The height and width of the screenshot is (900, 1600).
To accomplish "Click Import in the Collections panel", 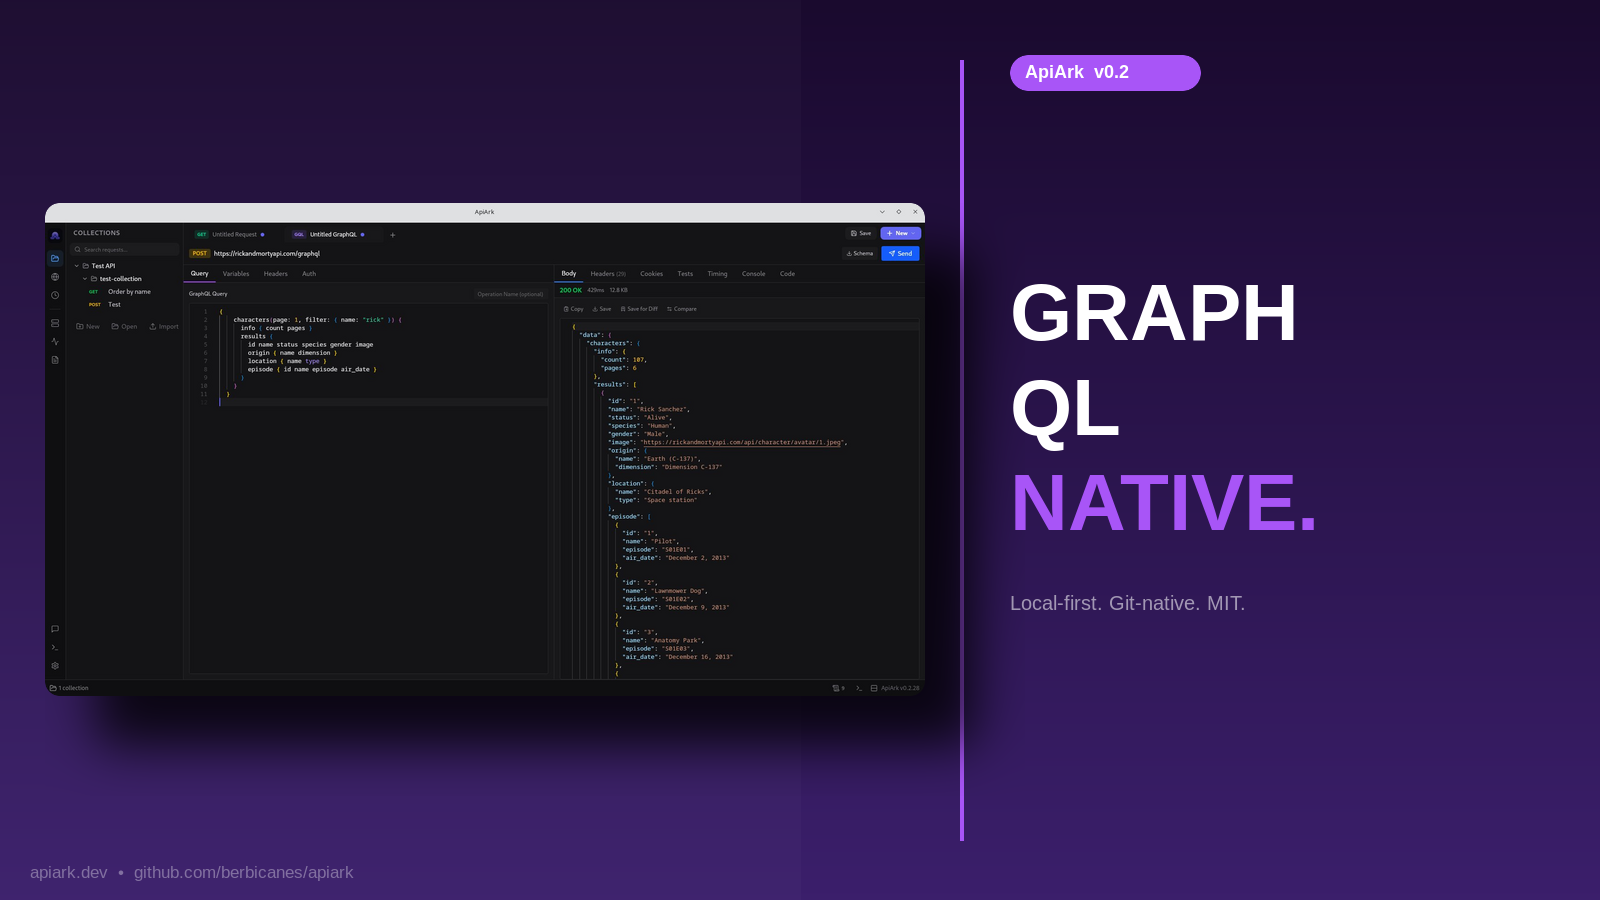I will pos(164,326).
